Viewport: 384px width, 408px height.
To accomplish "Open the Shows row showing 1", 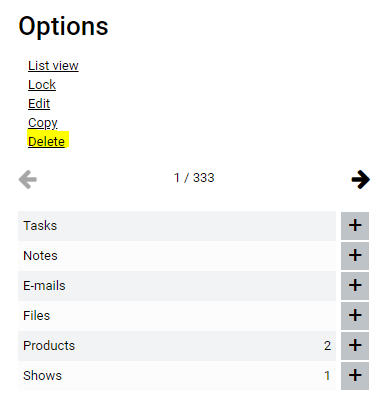I will (x=177, y=376).
